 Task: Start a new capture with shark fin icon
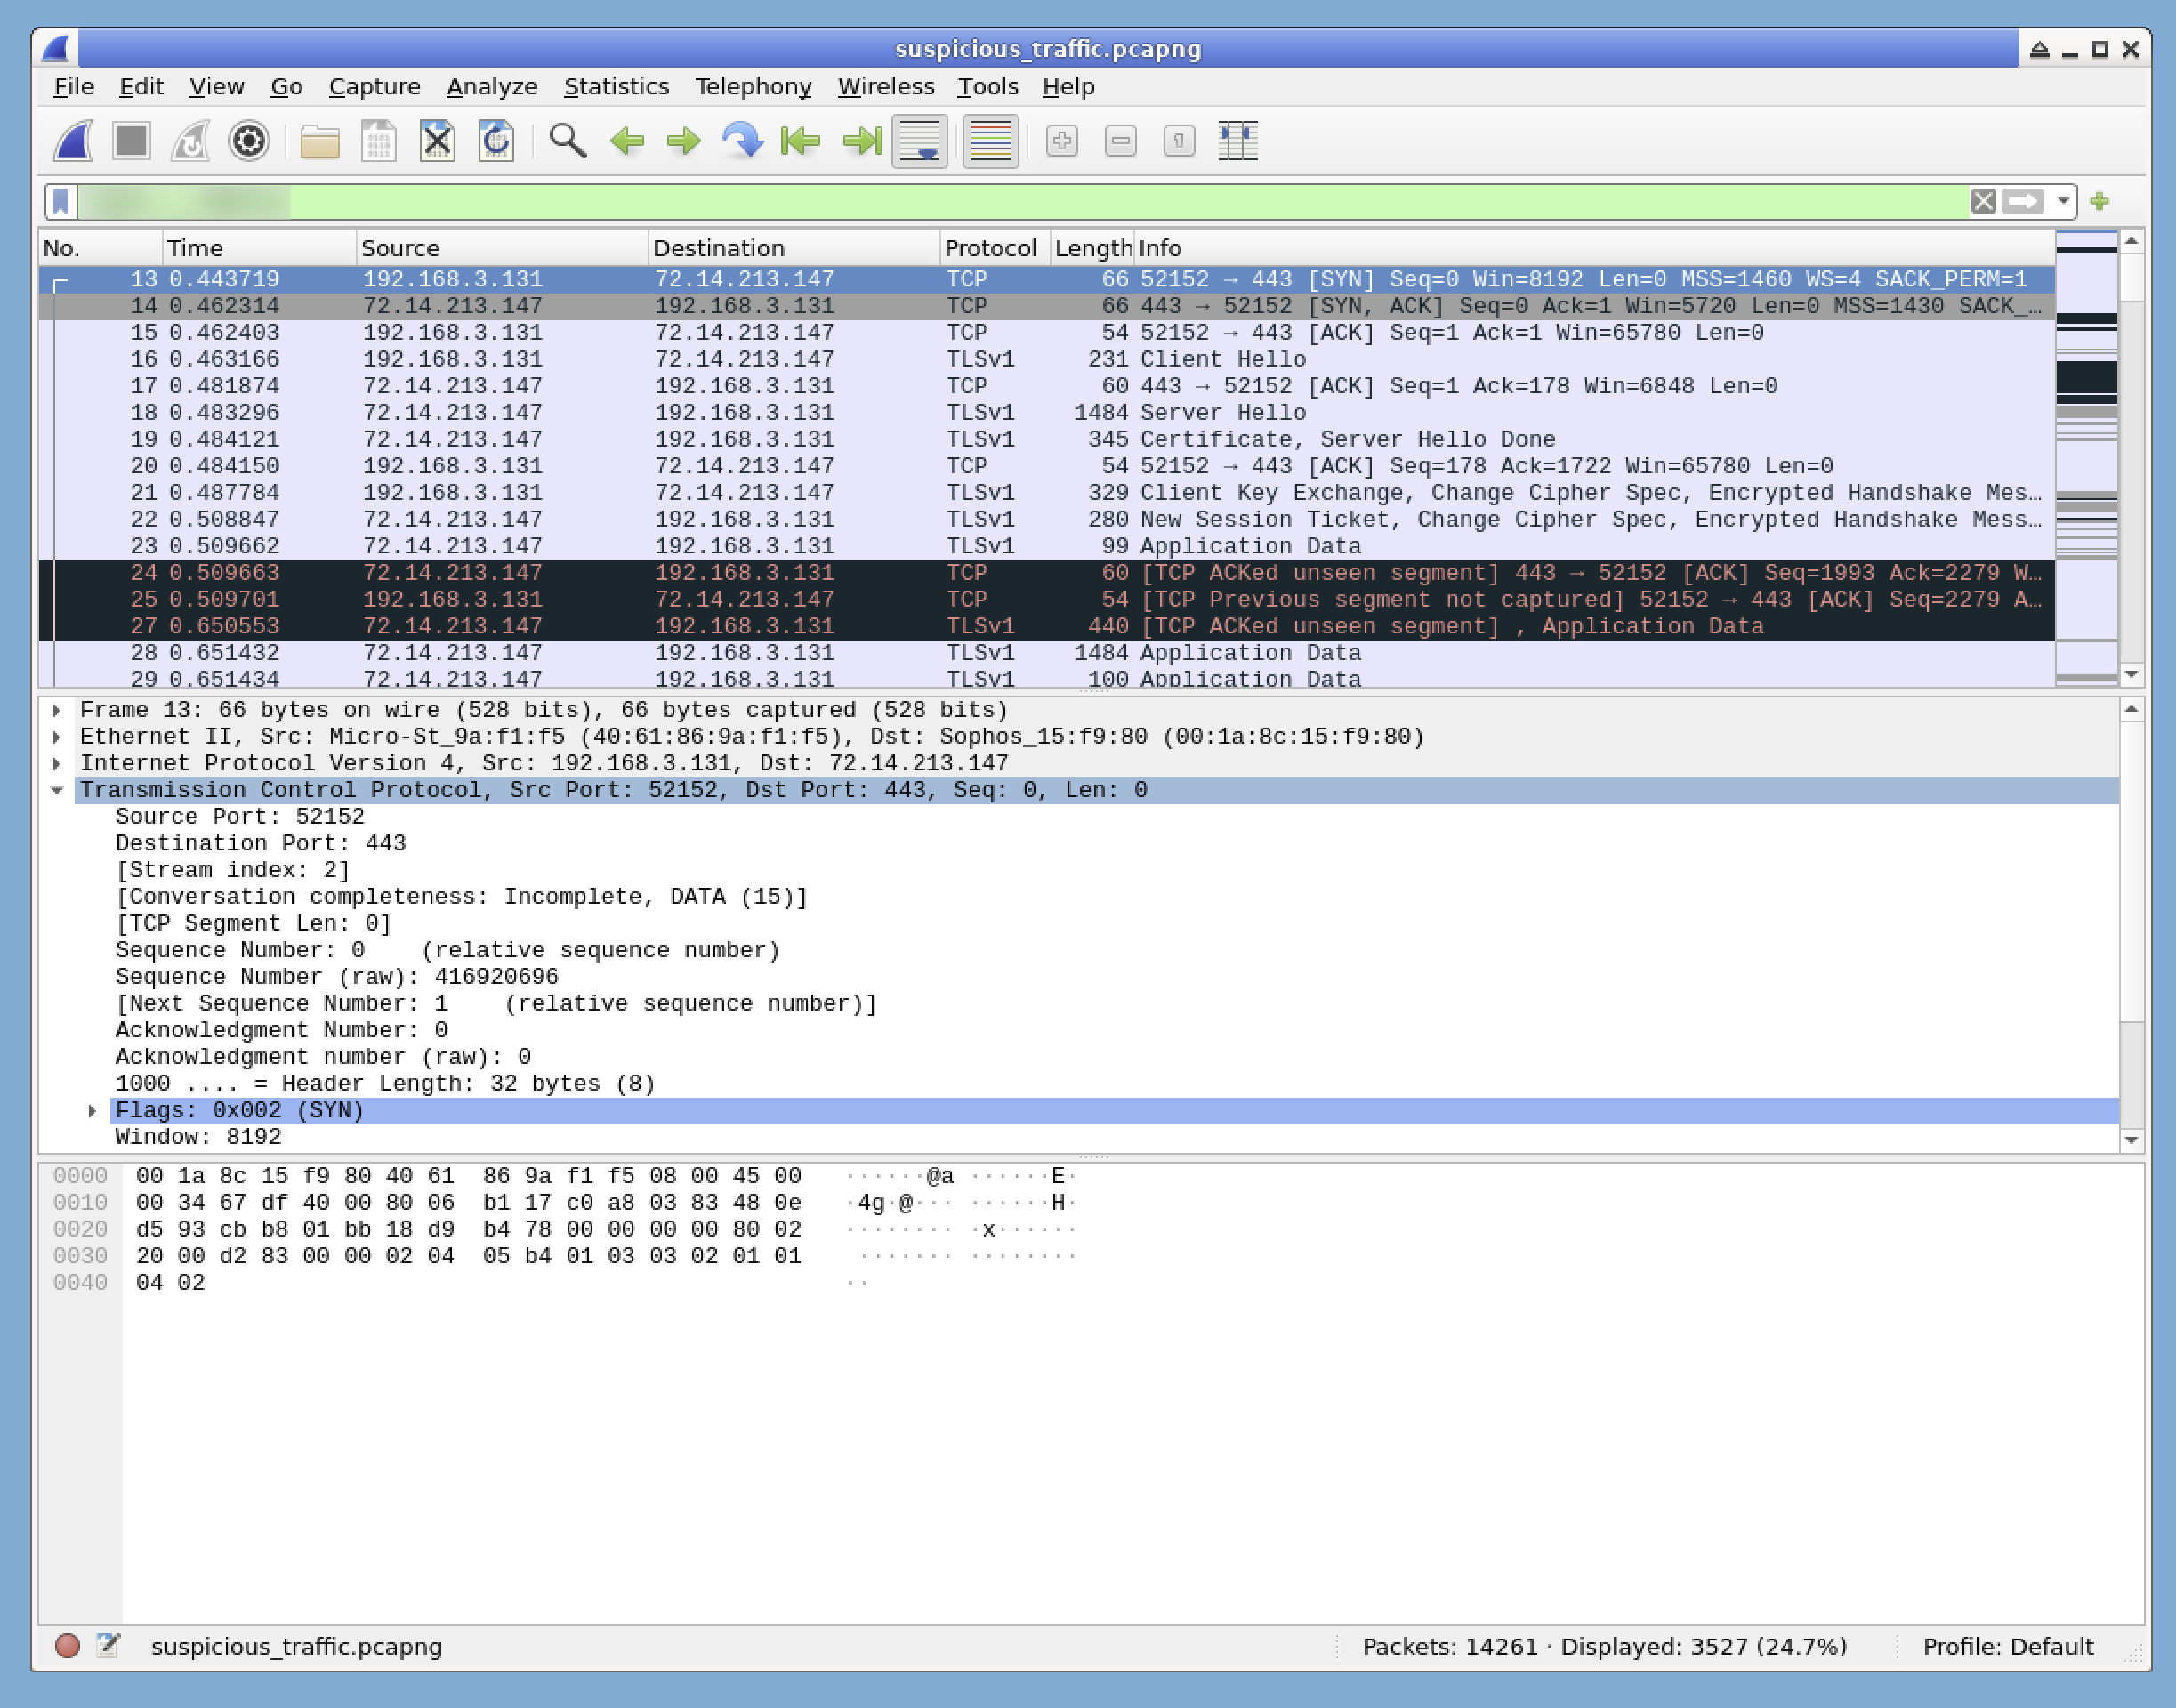[73, 141]
